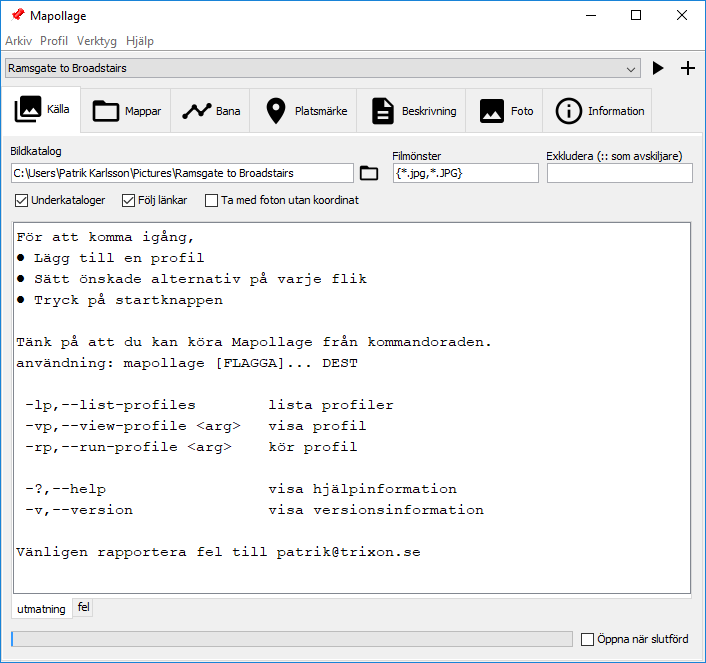Click the line '-lp,--list-profiles'
Screen dimensions: 706x663
tap(110, 405)
